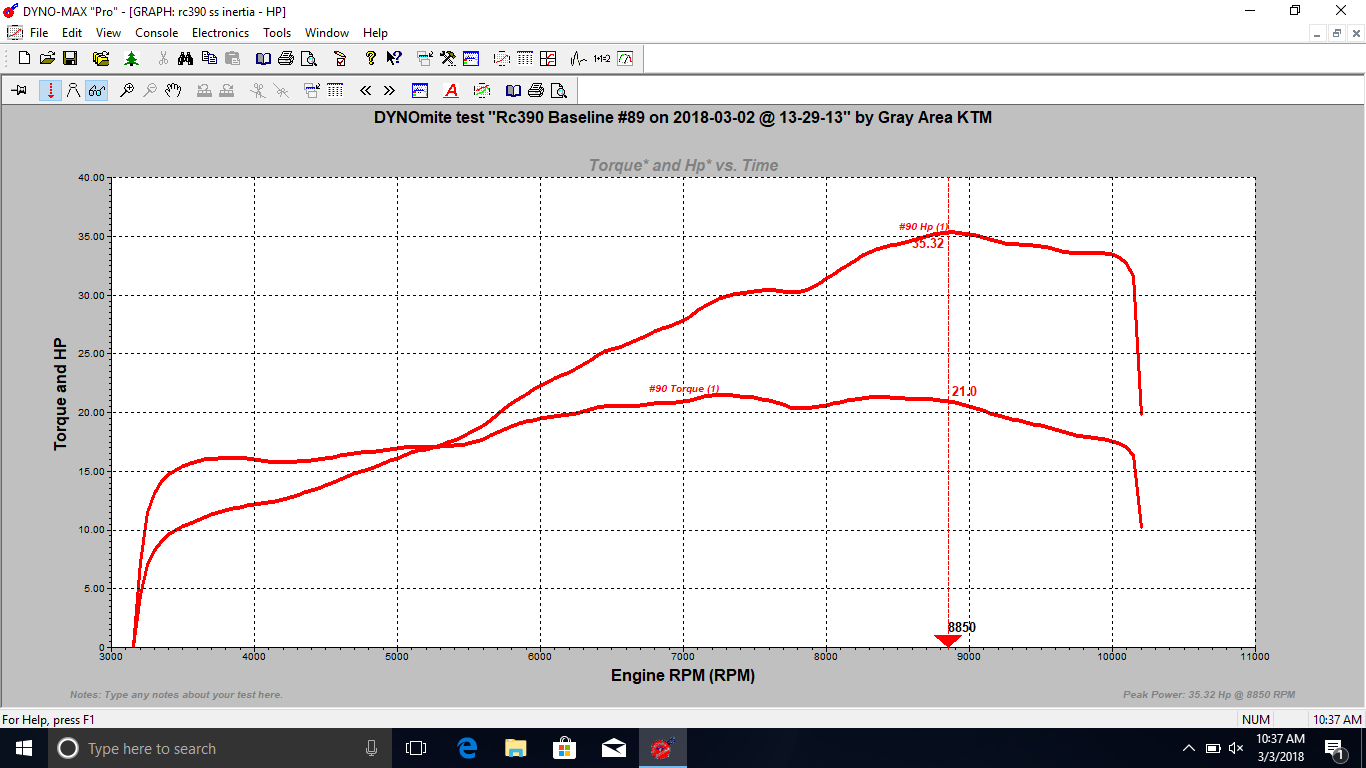The height and width of the screenshot is (768, 1366).
Task: Toggle the red vertical cursor line tool
Action: tap(50, 90)
